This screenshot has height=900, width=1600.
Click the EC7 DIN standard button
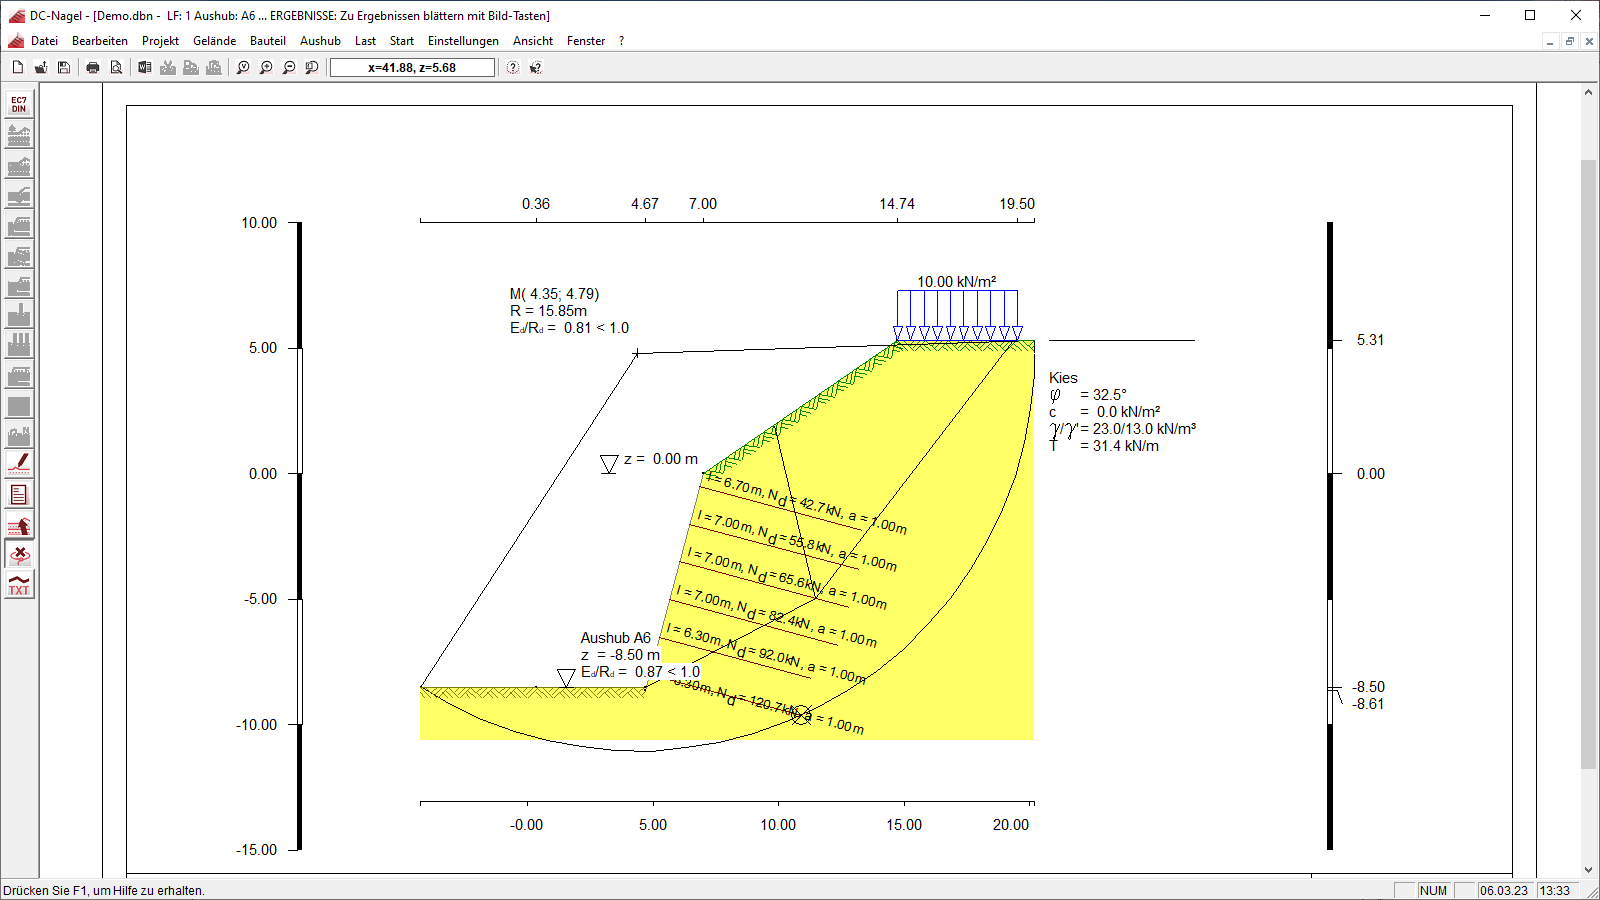pyautogui.click(x=19, y=104)
